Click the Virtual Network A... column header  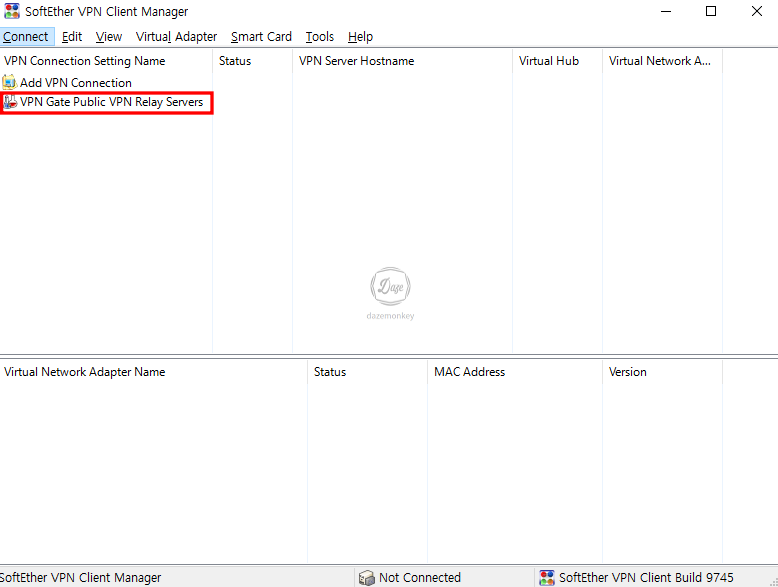[x=662, y=61]
